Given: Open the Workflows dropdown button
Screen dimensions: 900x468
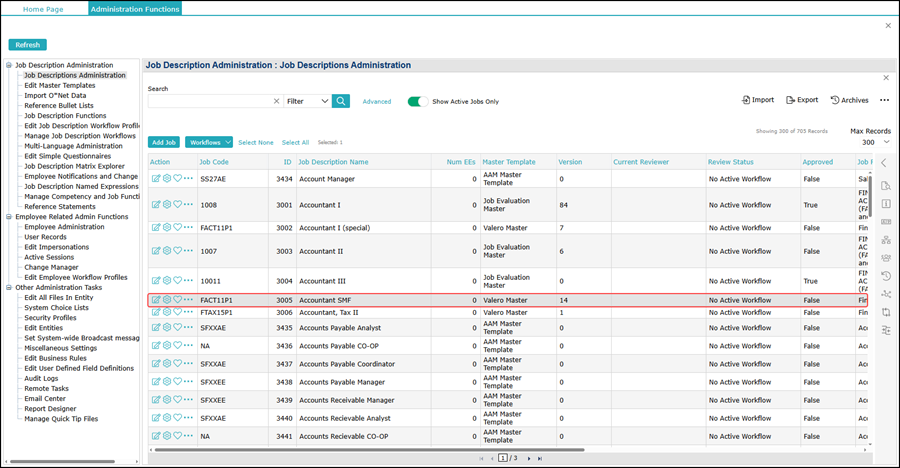Looking at the screenshot, I should tap(208, 142).
